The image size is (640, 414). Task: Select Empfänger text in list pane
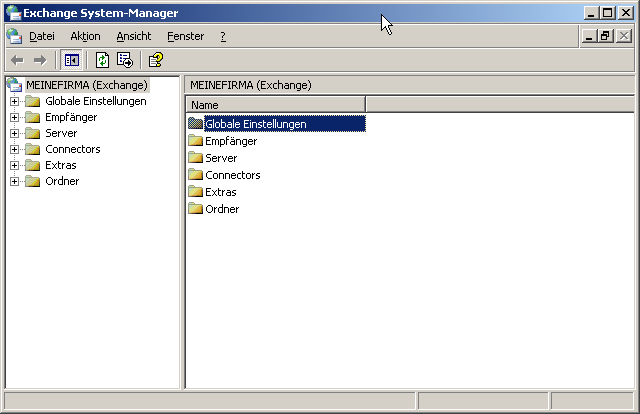(231, 141)
